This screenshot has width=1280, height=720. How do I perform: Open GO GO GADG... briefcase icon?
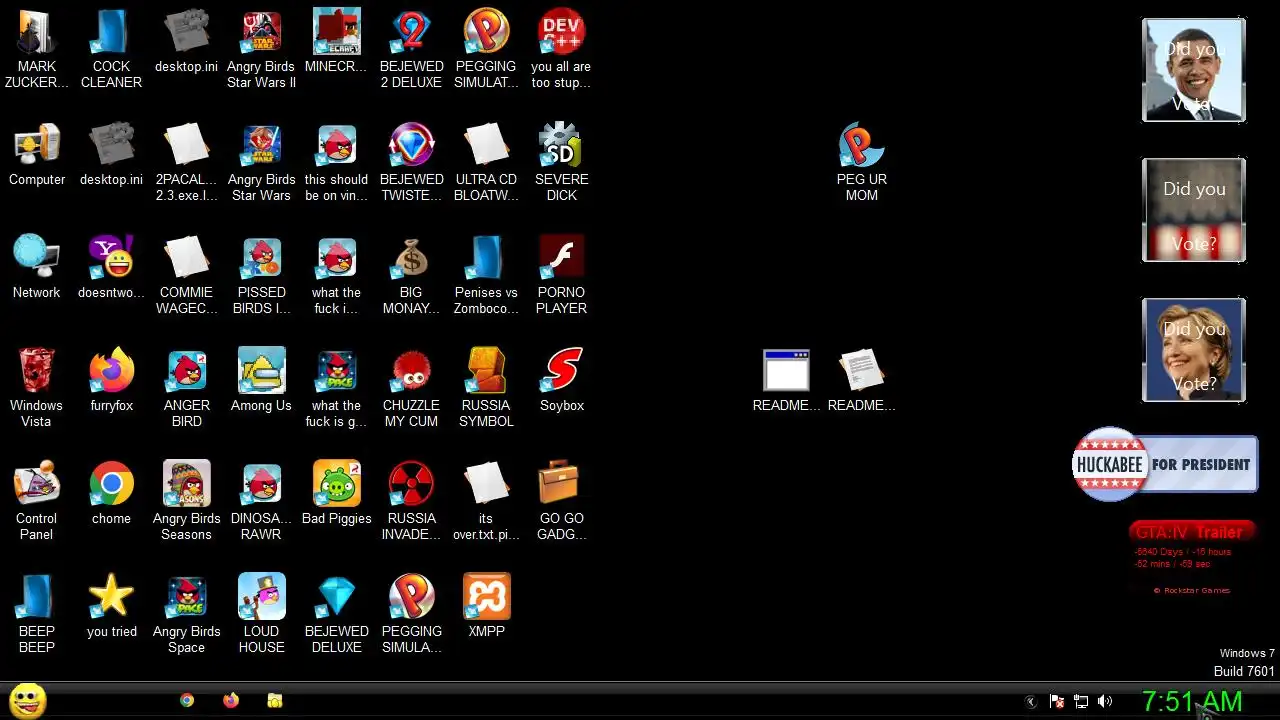point(562,502)
